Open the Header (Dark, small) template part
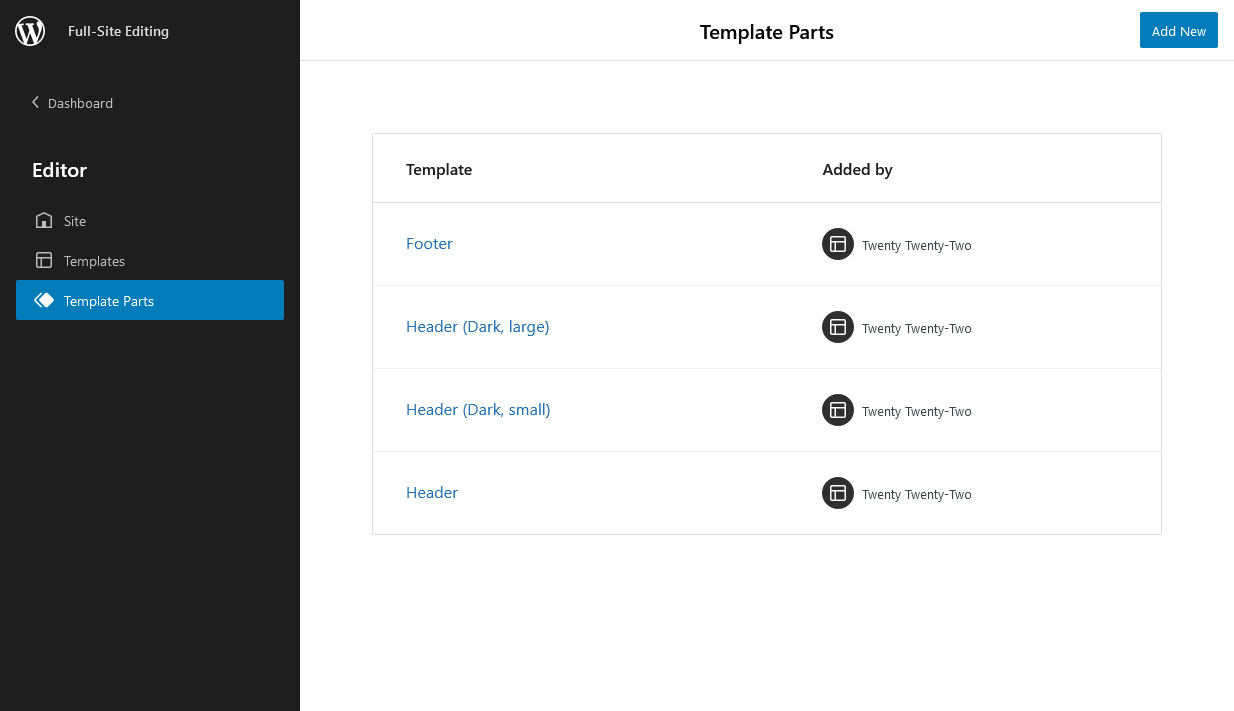Image resolution: width=1234 pixels, height=711 pixels. click(478, 409)
